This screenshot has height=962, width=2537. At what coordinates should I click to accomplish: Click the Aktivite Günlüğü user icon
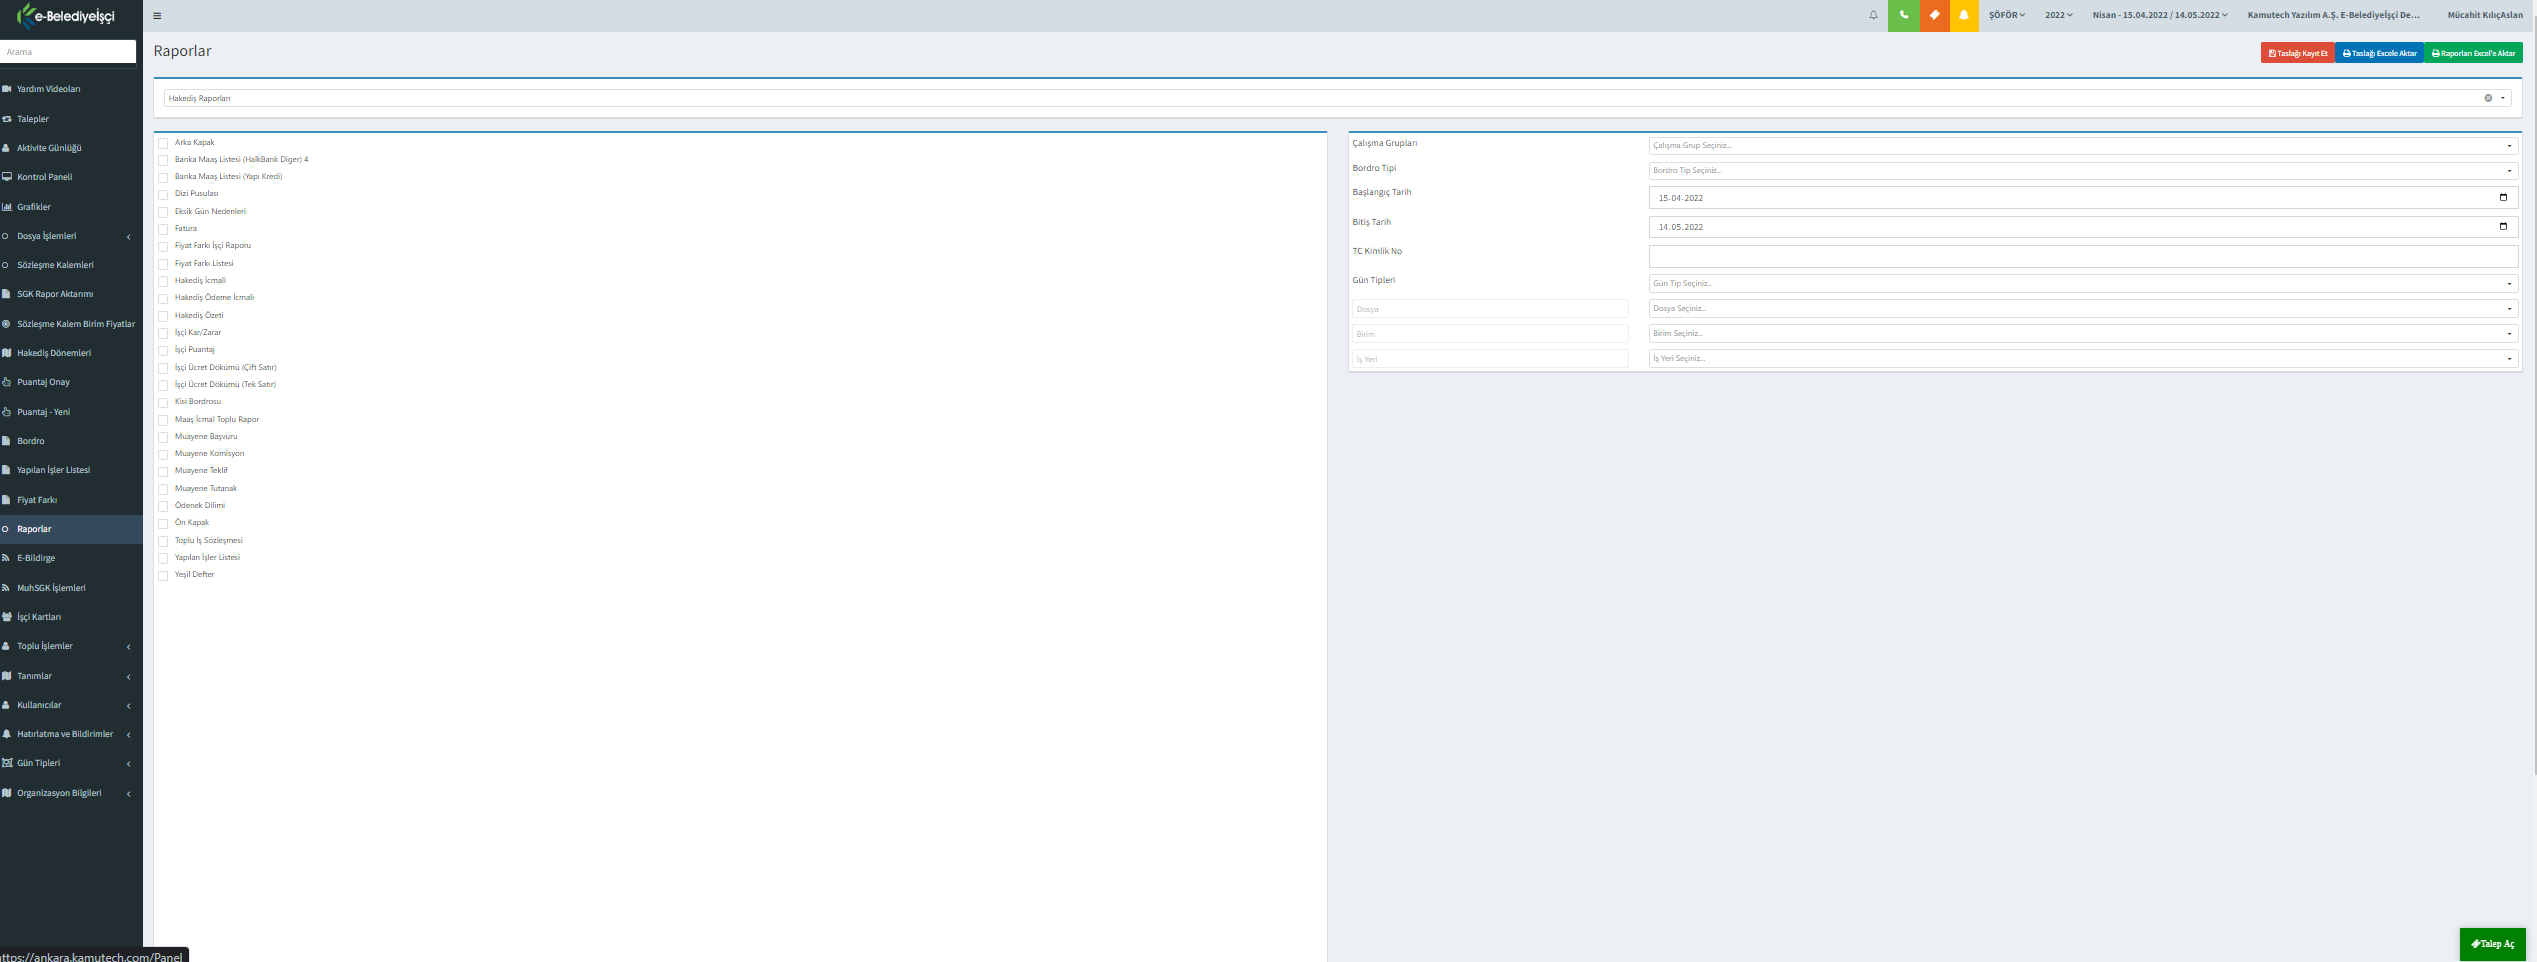click(x=6, y=148)
